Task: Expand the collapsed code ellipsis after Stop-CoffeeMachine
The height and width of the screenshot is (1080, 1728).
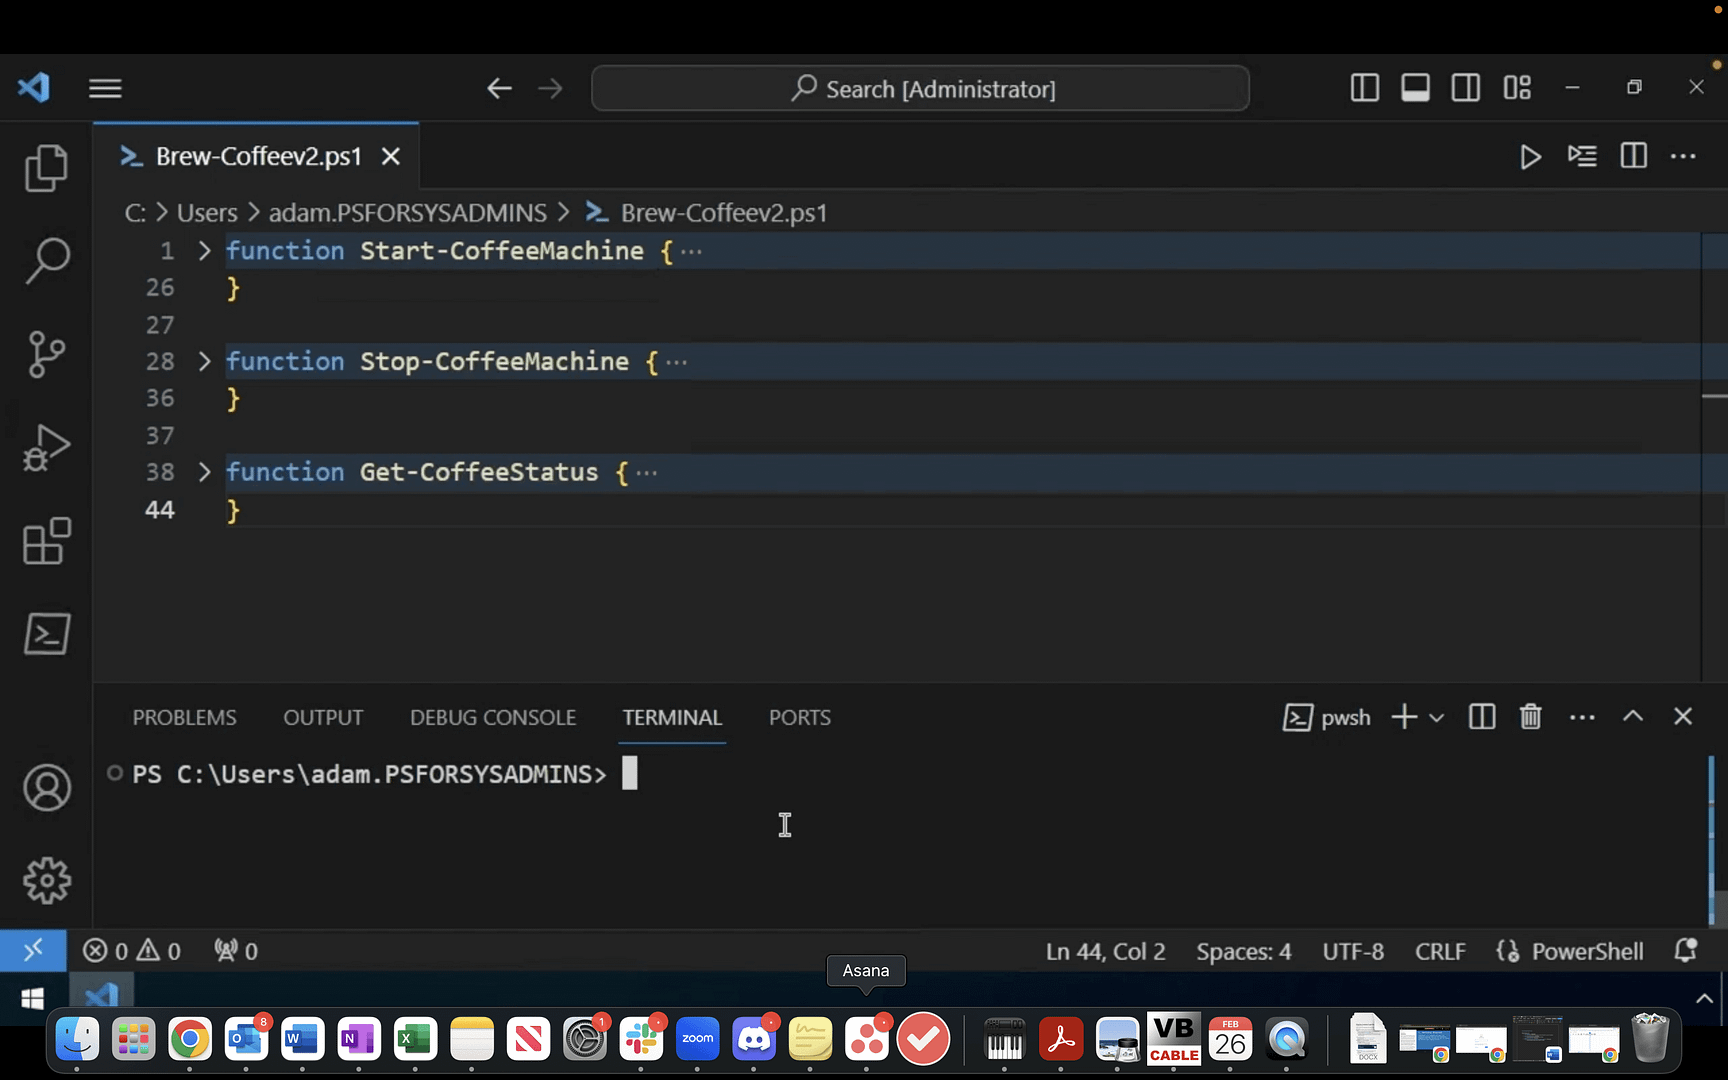Action: (x=677, y=362)
